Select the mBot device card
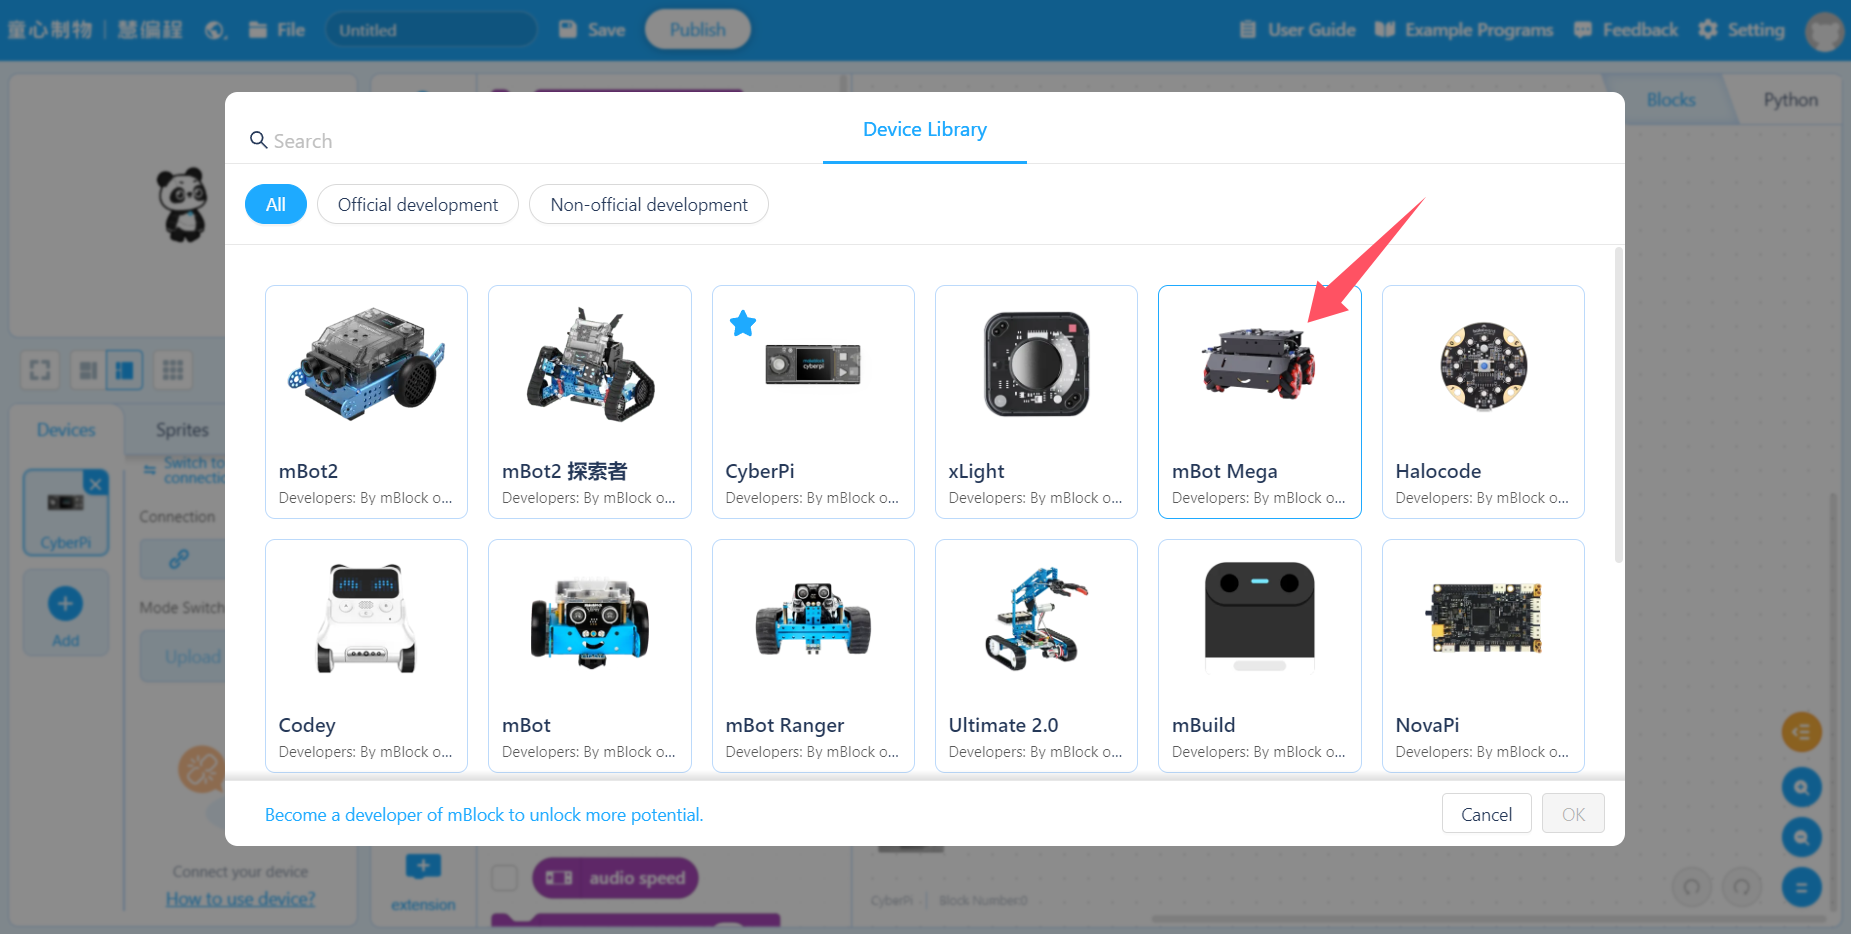 tap(590, 656)
